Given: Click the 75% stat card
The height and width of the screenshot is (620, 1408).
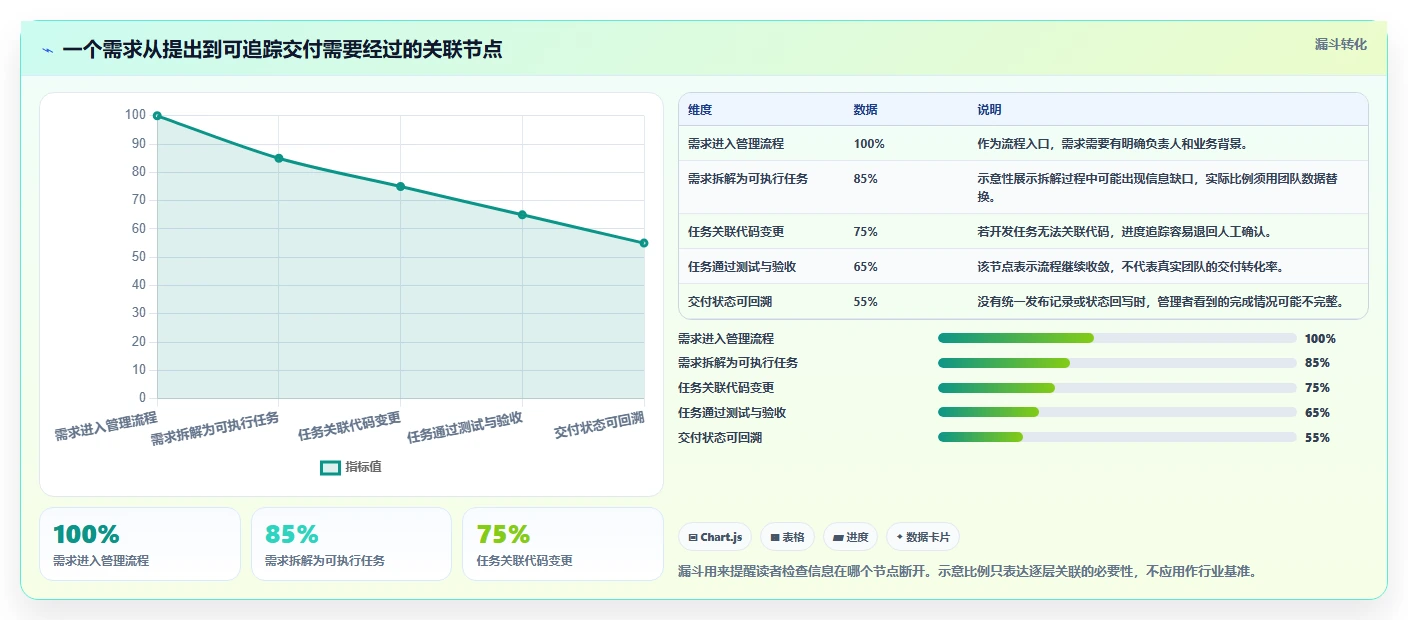Looking at the screenshot, I should pyautogui.click(x=563, y=544).
